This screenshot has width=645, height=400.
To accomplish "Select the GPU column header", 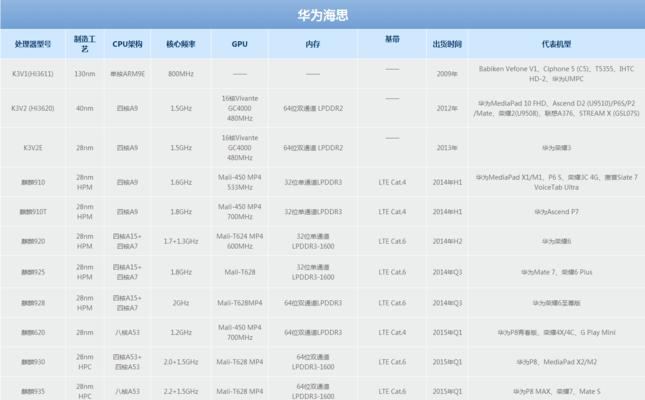I will (239, 44).
